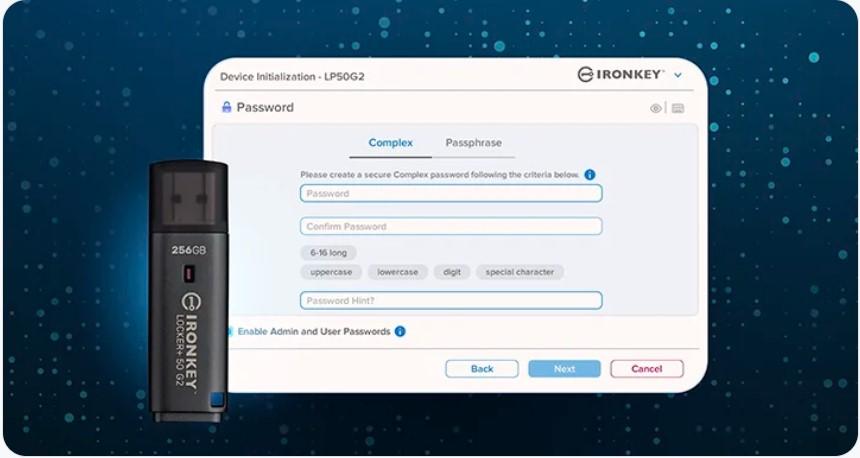Click the 6-16 long criteria chip
The image size is (860, 458).
point(329,253)
